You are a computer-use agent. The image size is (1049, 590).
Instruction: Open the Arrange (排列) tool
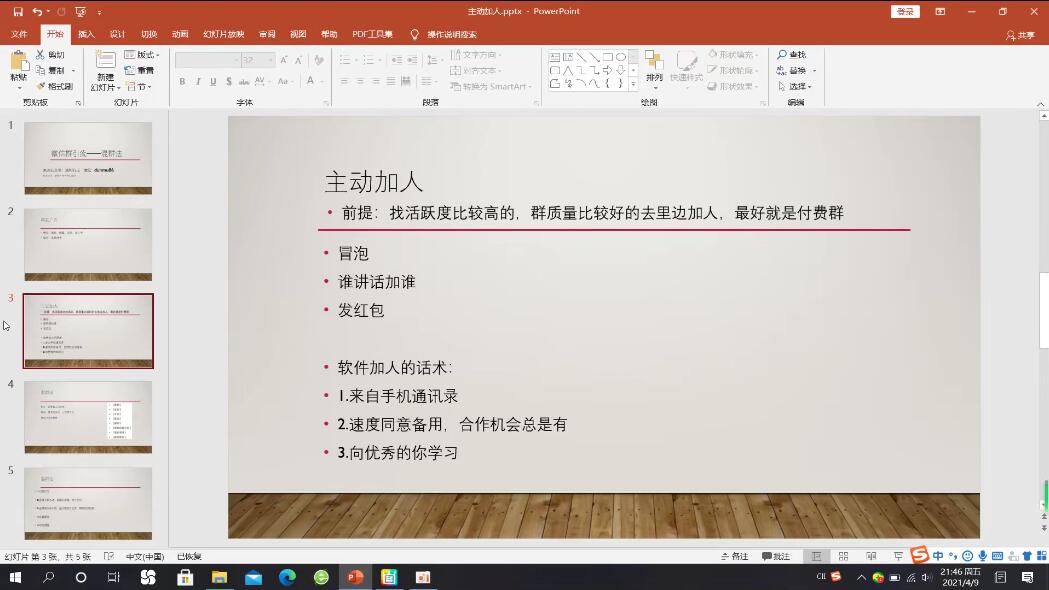click(654, 66)
